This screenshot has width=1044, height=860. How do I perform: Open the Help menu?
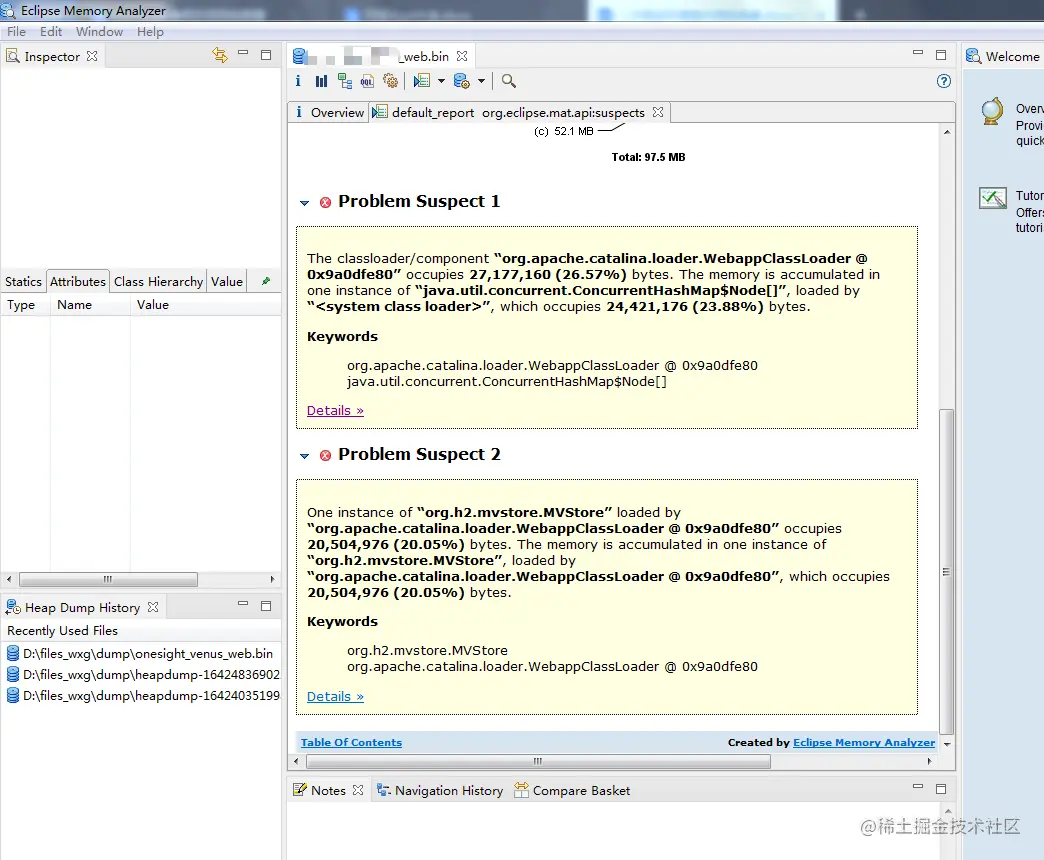pyautogui.click(x=150, y=31)
